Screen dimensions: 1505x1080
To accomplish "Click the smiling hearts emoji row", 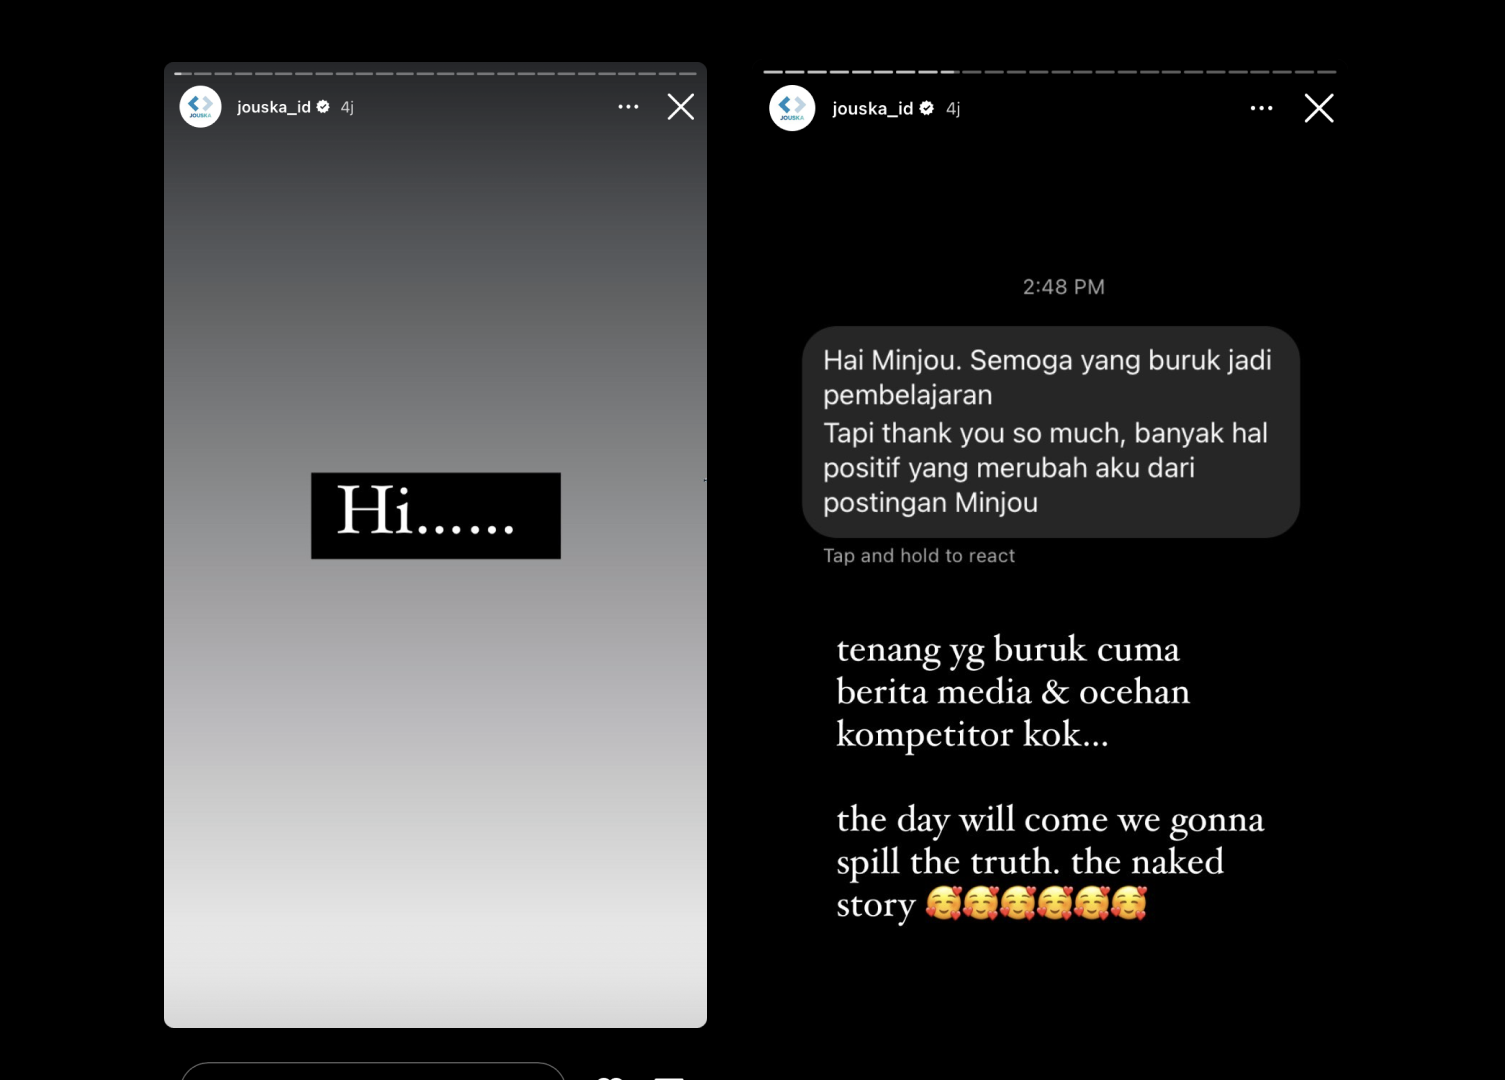I will (1035, 903).
